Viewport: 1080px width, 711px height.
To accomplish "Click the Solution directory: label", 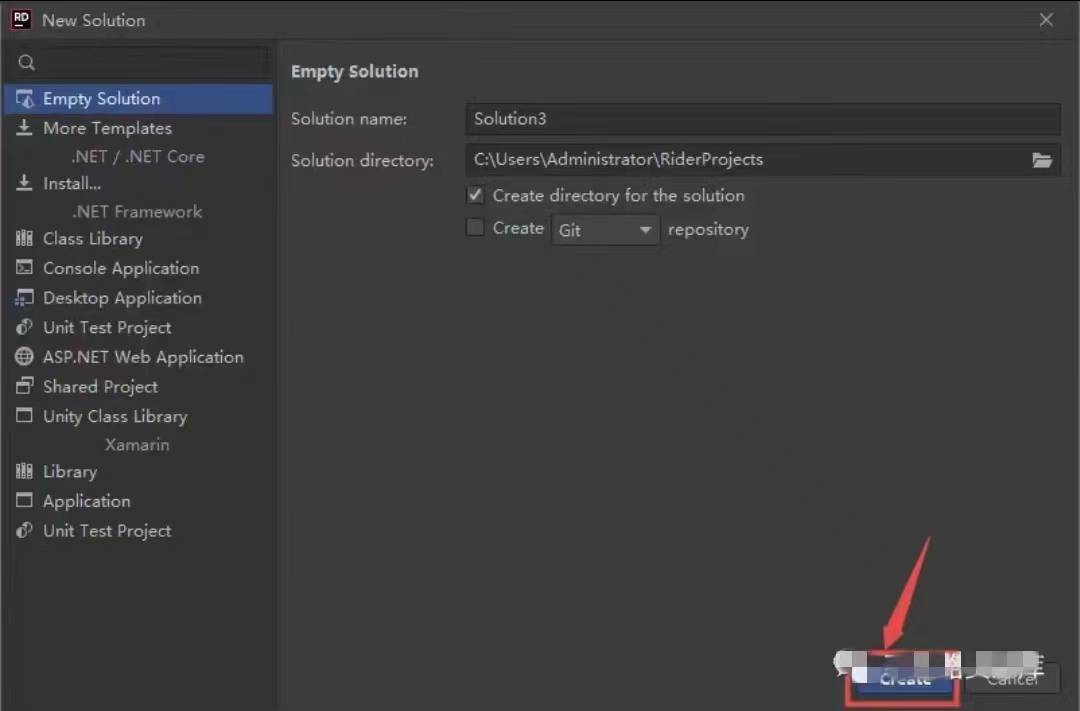I will click(x=362, y=161).
